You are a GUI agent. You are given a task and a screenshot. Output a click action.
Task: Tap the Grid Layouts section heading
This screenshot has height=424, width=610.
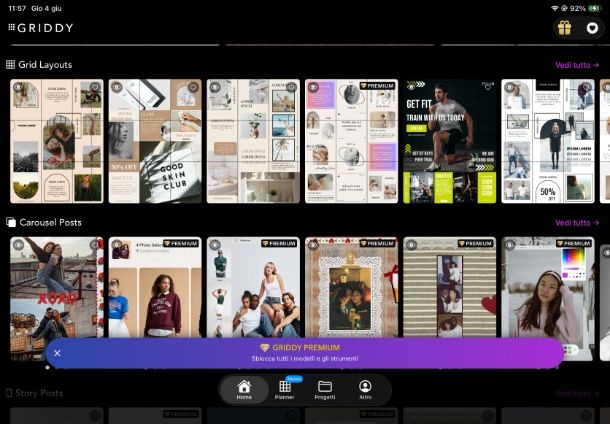pyautogui.click(x=39, y=65)
